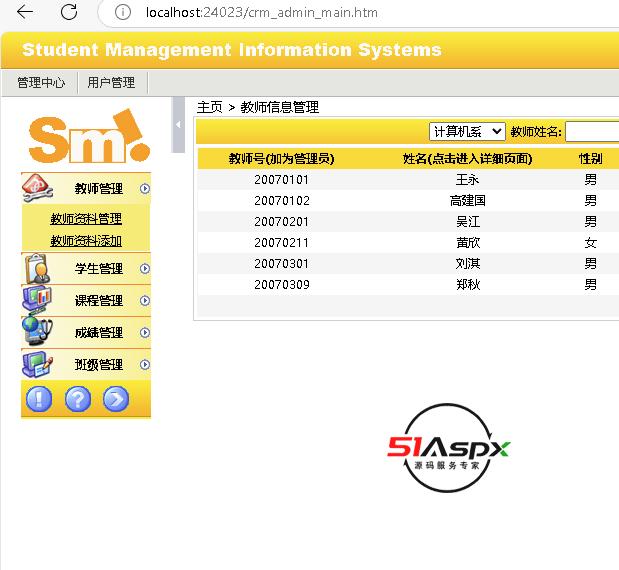Open the 计算机系 department dropdown
The image size is (619, 570).
(x=467, y=131)
